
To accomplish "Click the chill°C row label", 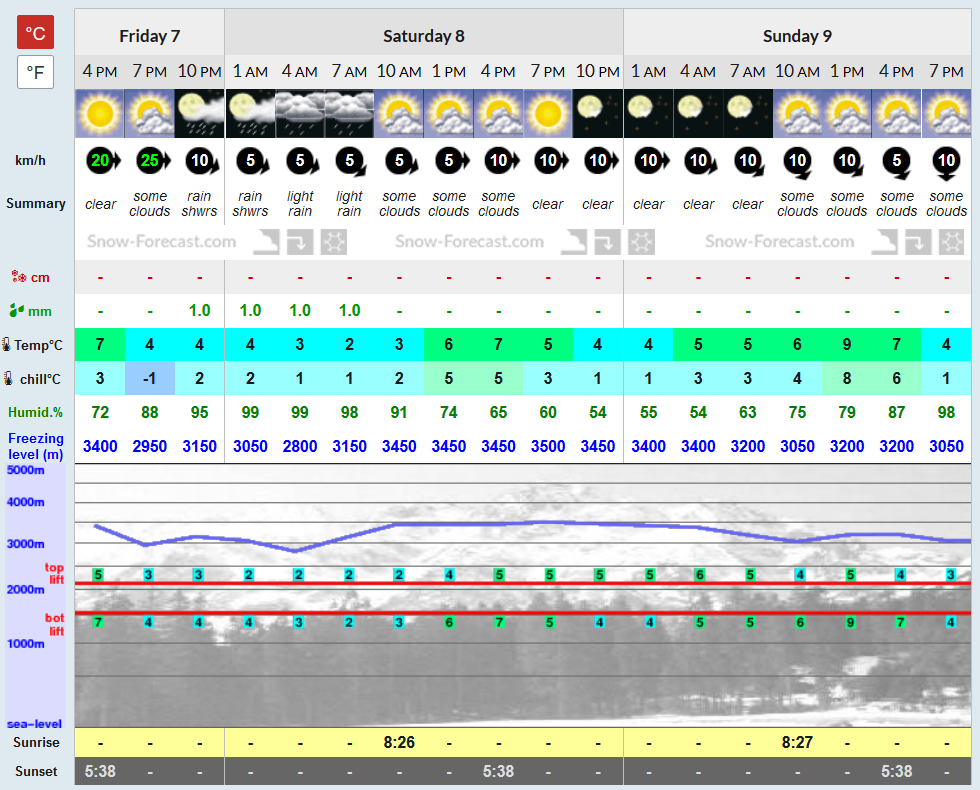I will point(32,379).
